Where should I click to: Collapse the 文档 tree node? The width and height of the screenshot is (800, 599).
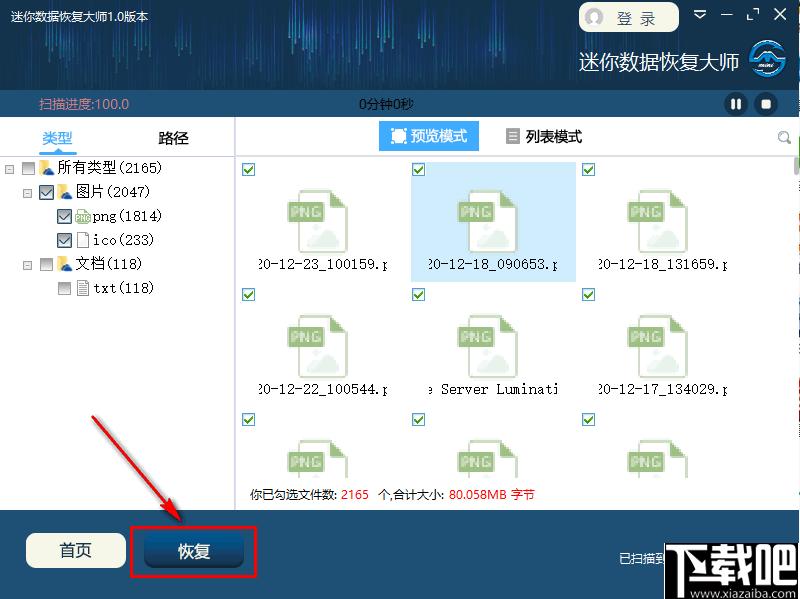tap(28, 265)
